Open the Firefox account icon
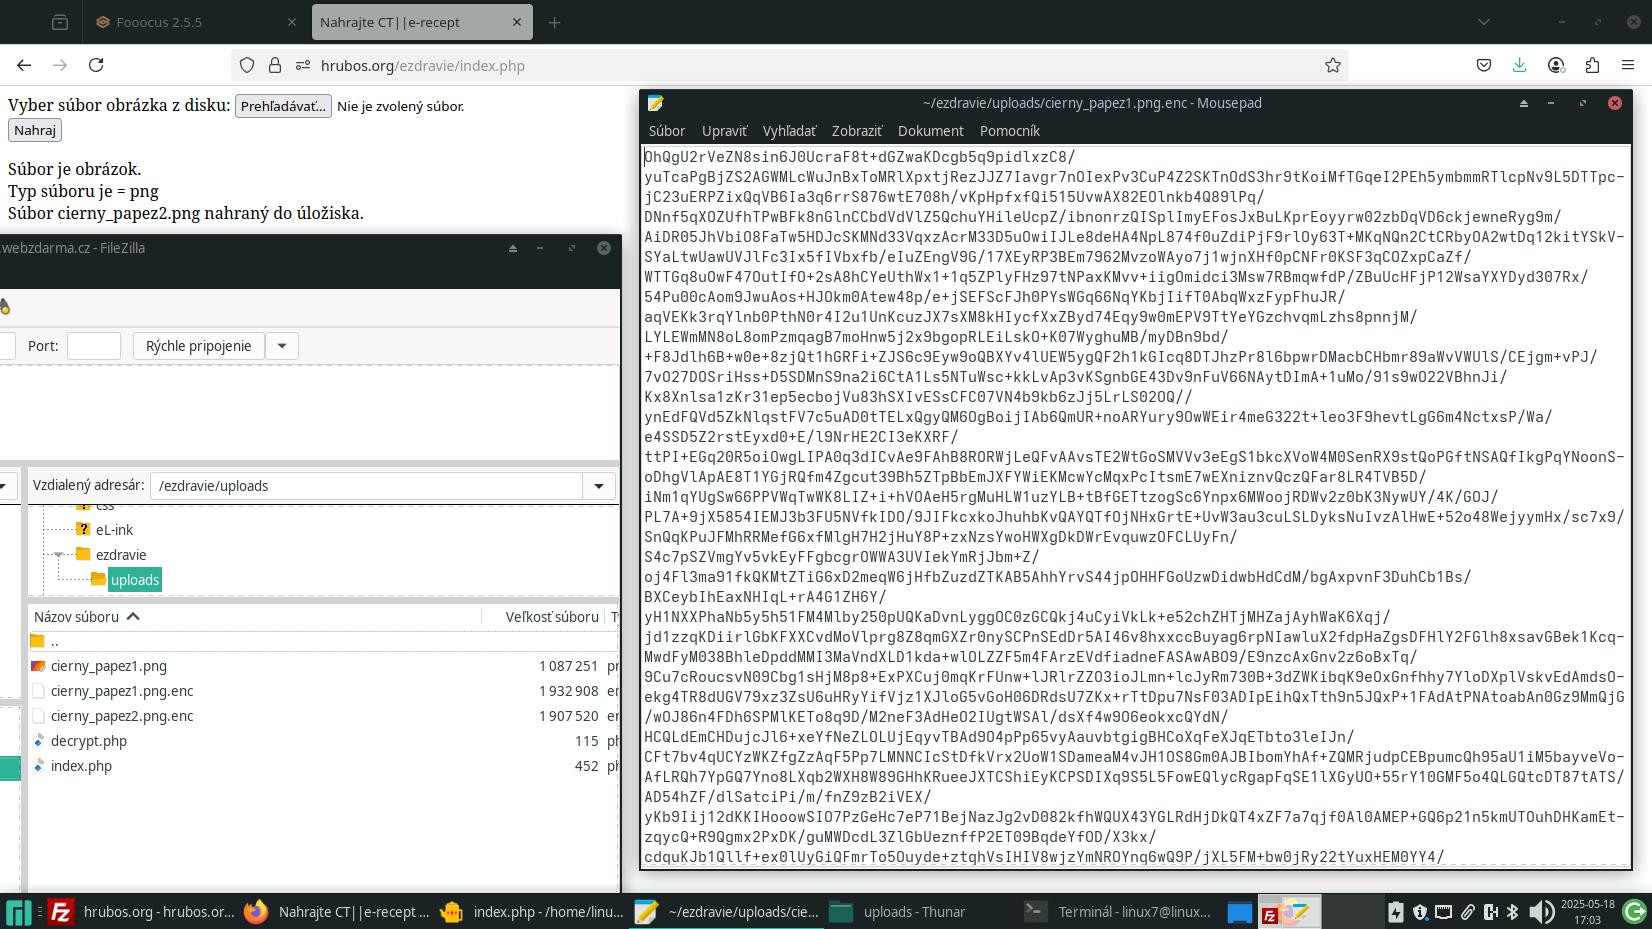The width and height of the screenshot is (1652, 929). coord(1556,65)
